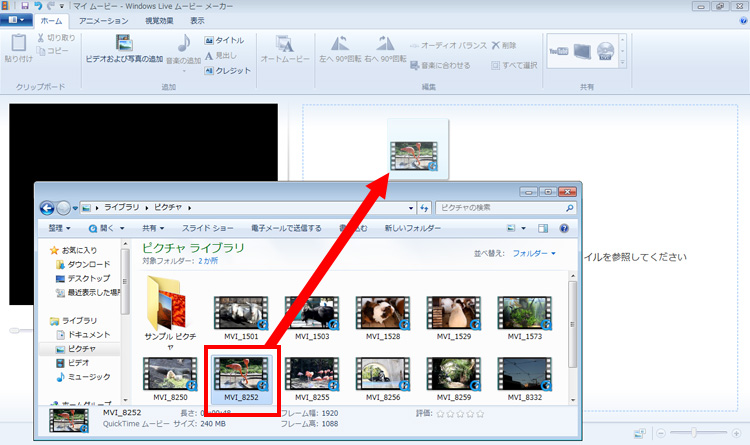
Task: Click the file list vertical scrollbar
Action: coord(573,324)
